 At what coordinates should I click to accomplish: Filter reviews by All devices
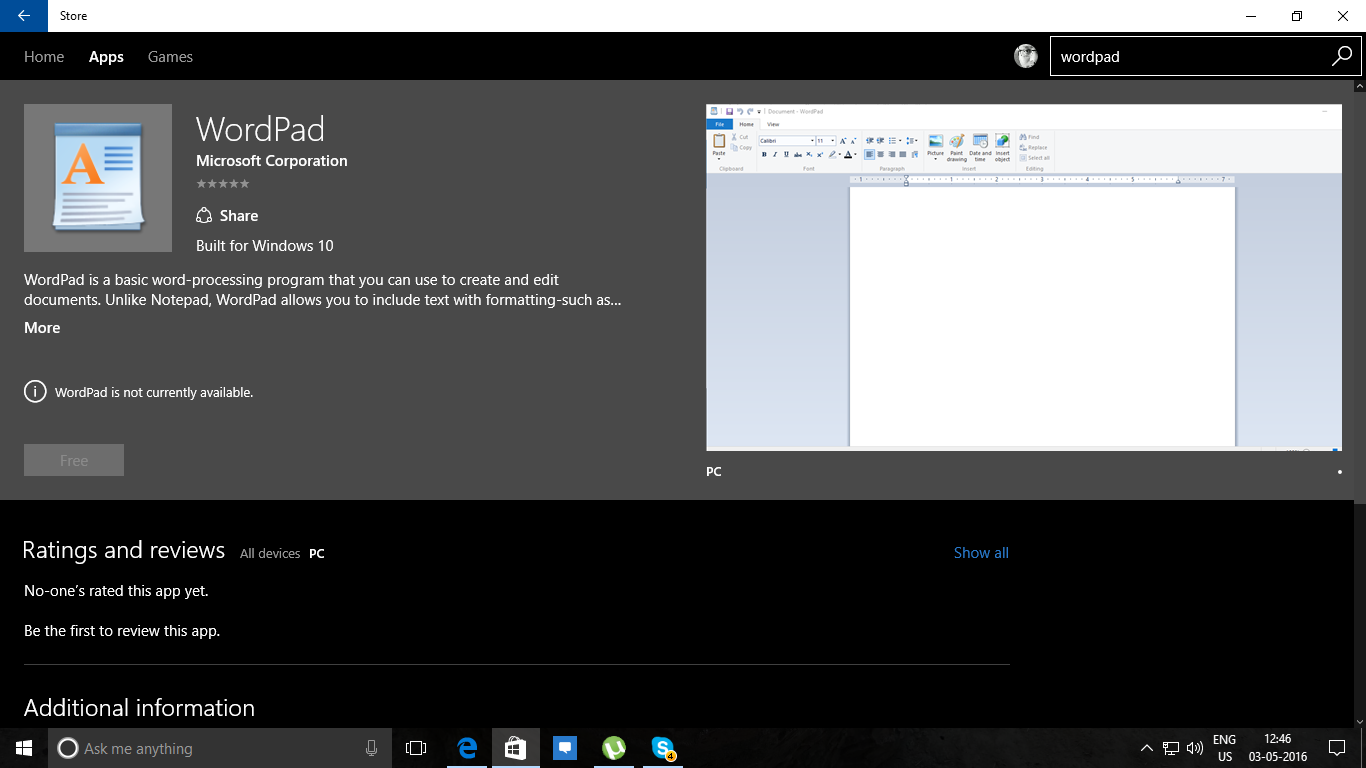(x=270, y=554)
